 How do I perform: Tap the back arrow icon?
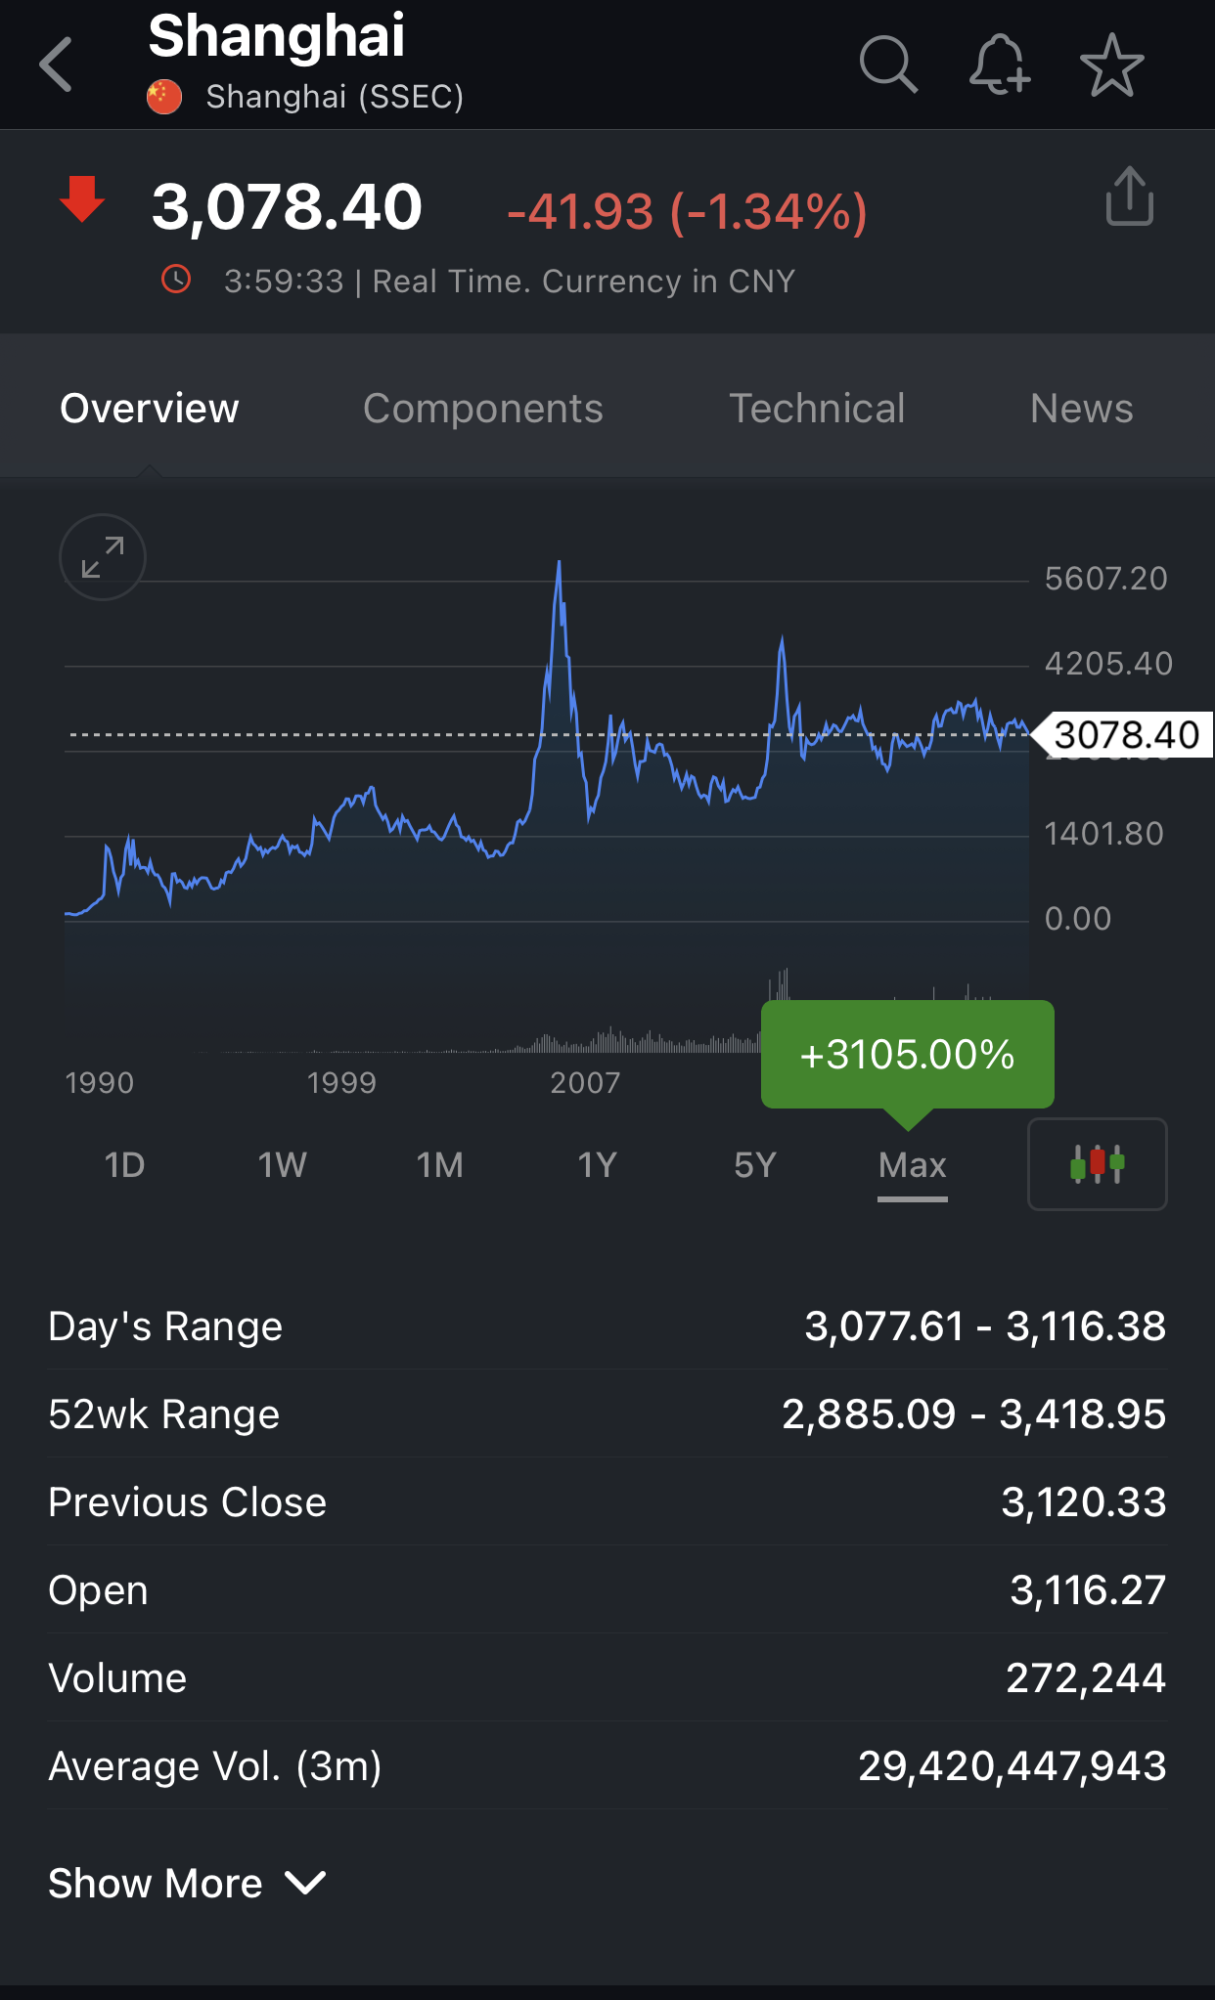56,65
